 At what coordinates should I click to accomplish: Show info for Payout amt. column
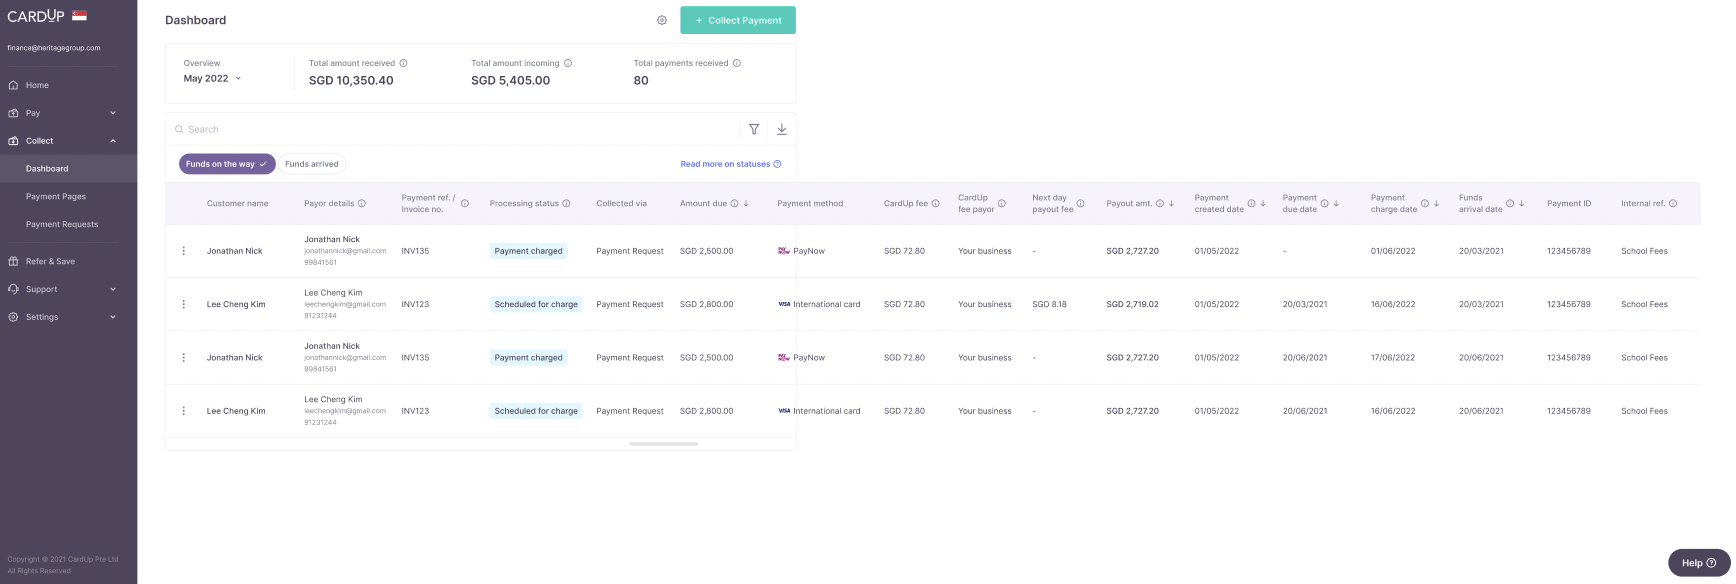[1160, 203]
